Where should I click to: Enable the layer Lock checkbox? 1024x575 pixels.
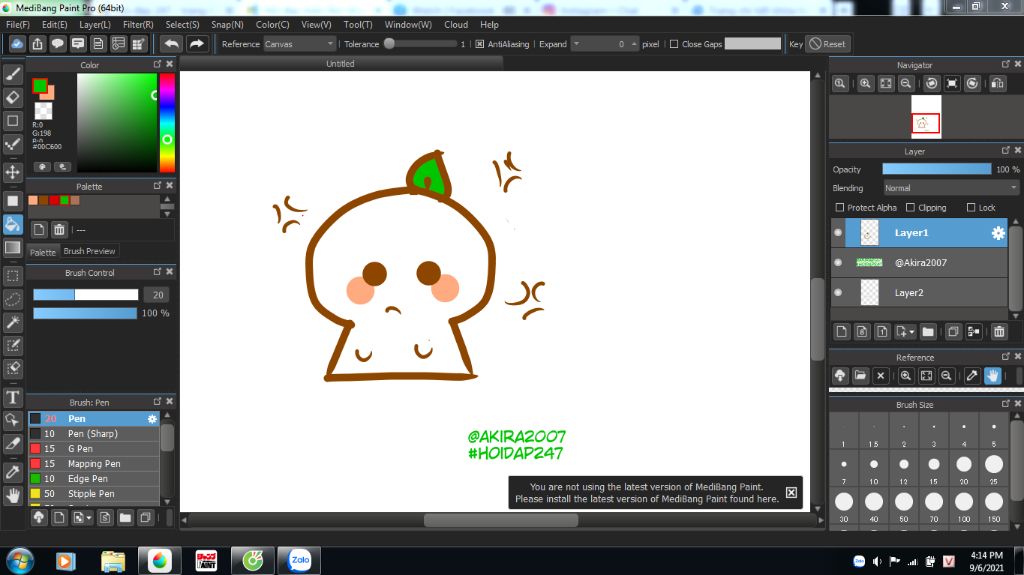point(971,207)
